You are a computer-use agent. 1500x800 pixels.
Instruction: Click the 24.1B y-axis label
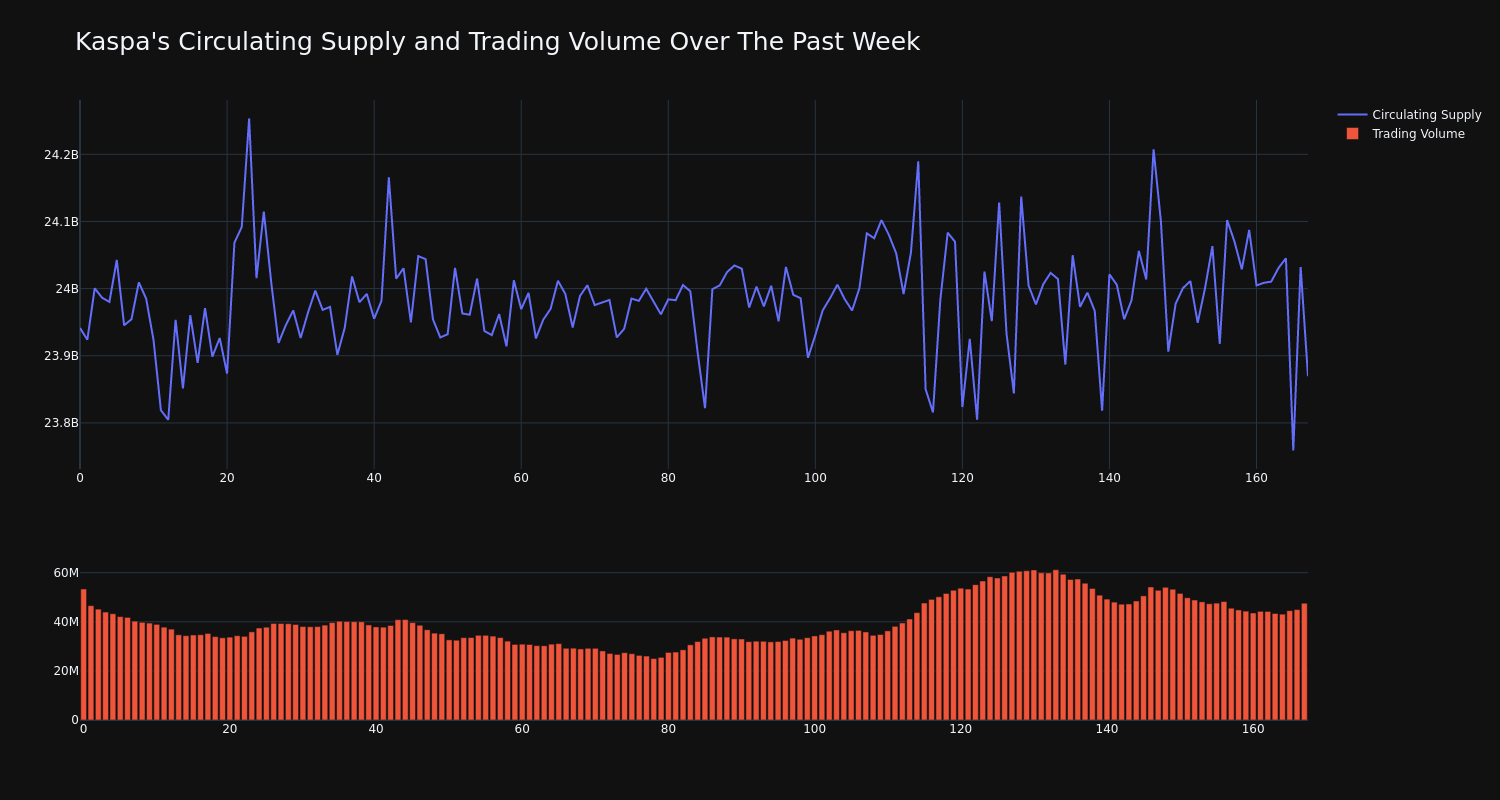tap(61, 222)
